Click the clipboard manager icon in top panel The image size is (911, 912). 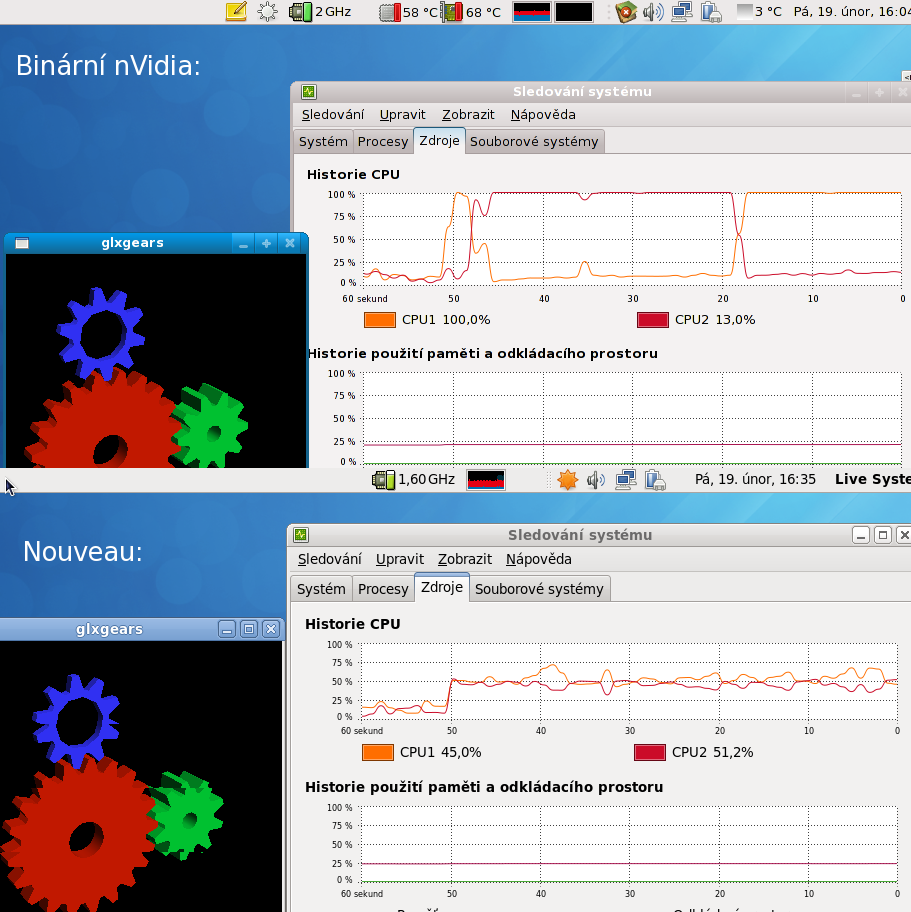[711, 12]
